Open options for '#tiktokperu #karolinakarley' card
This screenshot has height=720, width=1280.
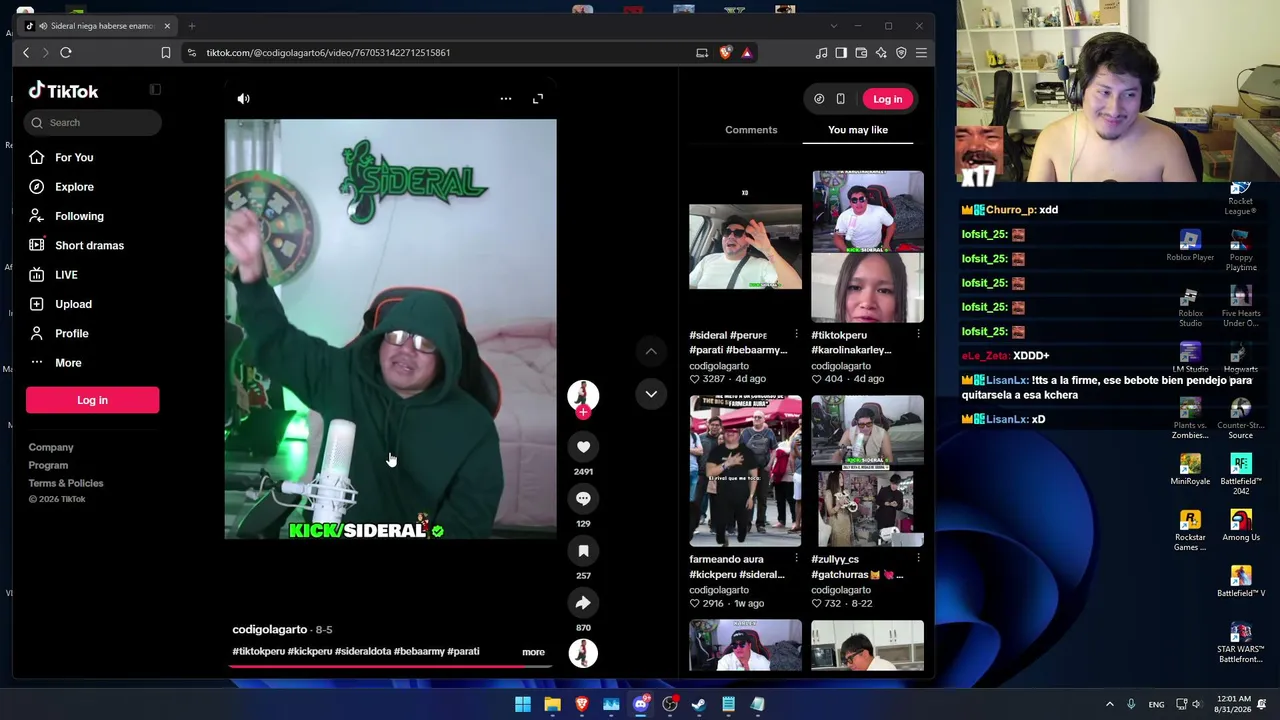[918, 335]
